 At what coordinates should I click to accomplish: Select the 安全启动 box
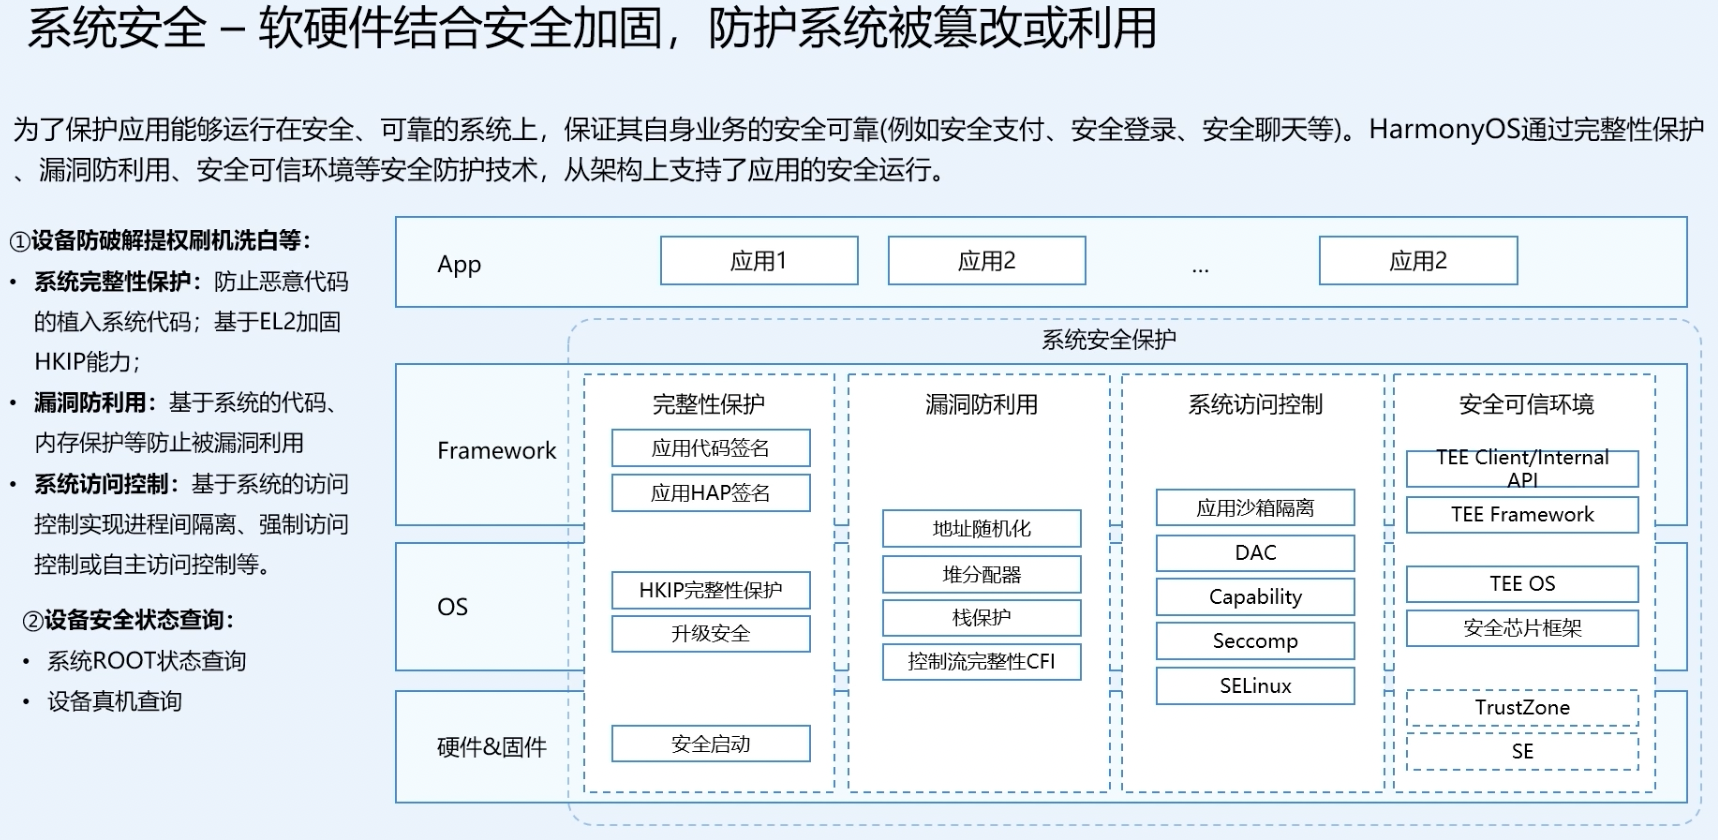(x=711, y=744)
